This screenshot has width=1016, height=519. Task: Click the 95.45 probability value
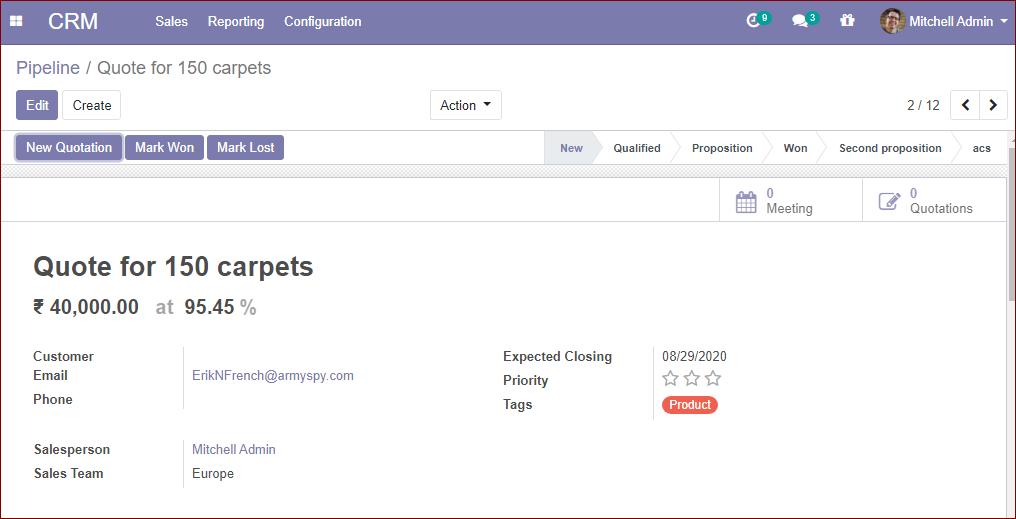point(209,307)
